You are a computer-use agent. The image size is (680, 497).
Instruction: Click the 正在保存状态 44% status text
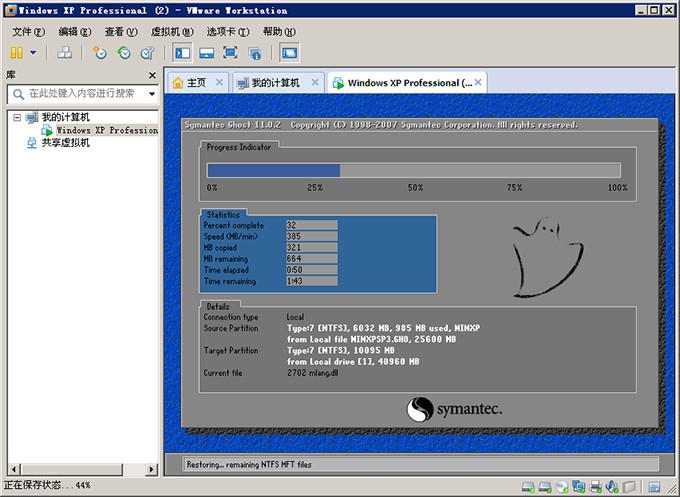click(47, 485)
